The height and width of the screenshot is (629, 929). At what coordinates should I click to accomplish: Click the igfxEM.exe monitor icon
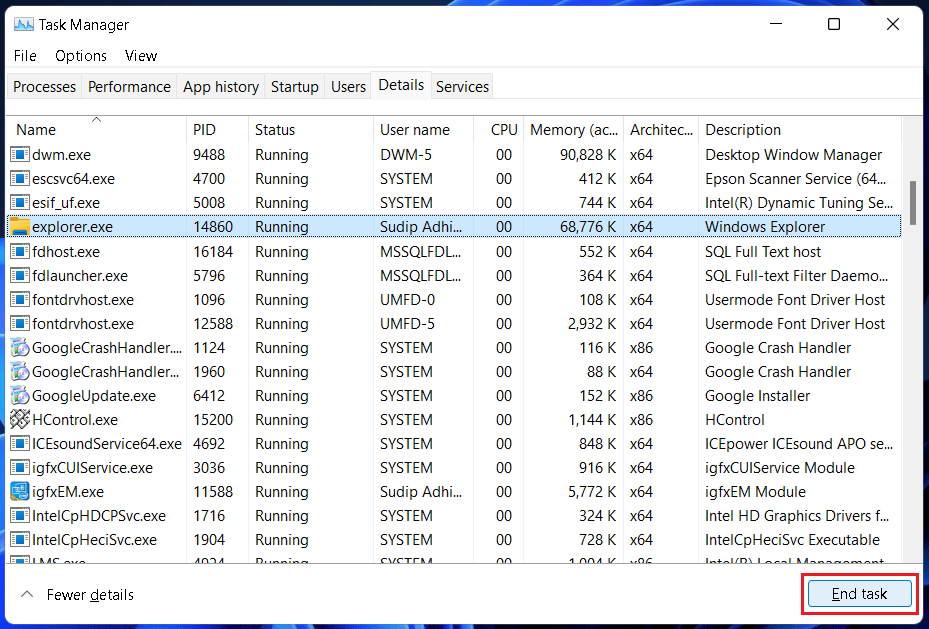(x=20, y=492)
